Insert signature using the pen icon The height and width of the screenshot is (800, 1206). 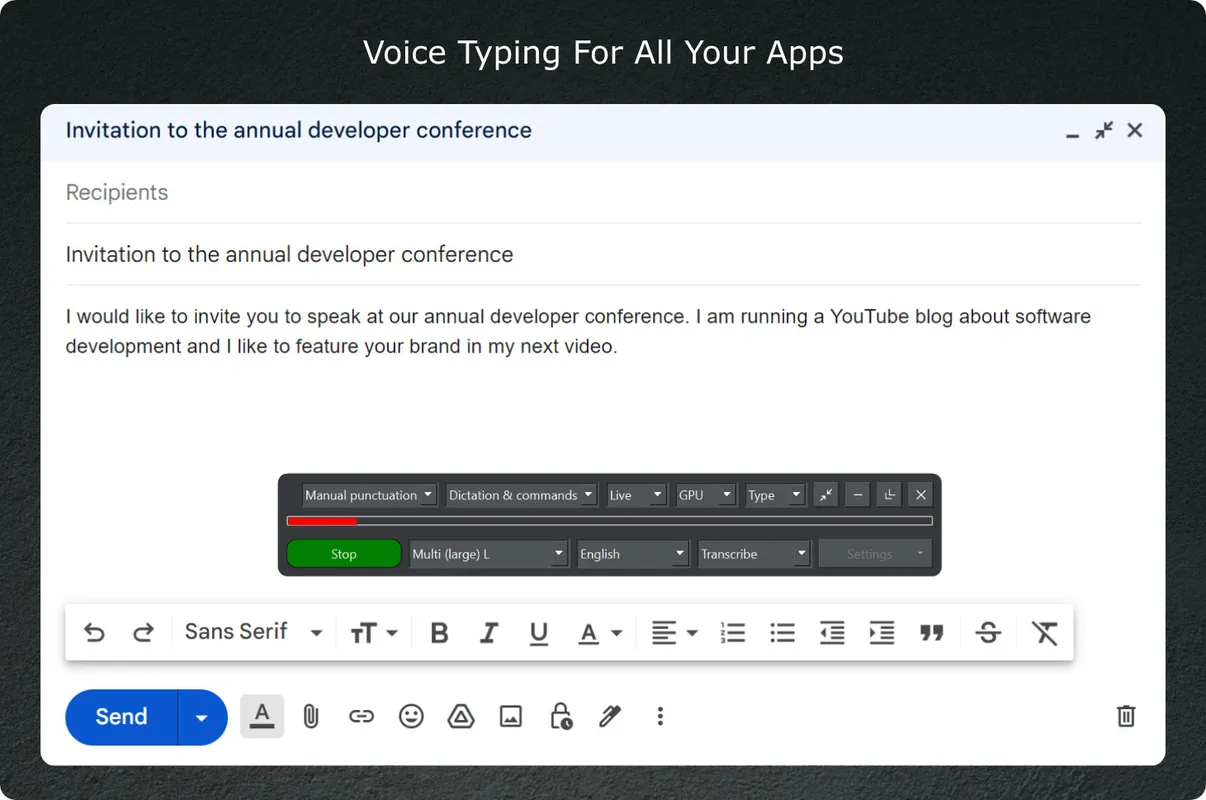[x=610, y=716]
